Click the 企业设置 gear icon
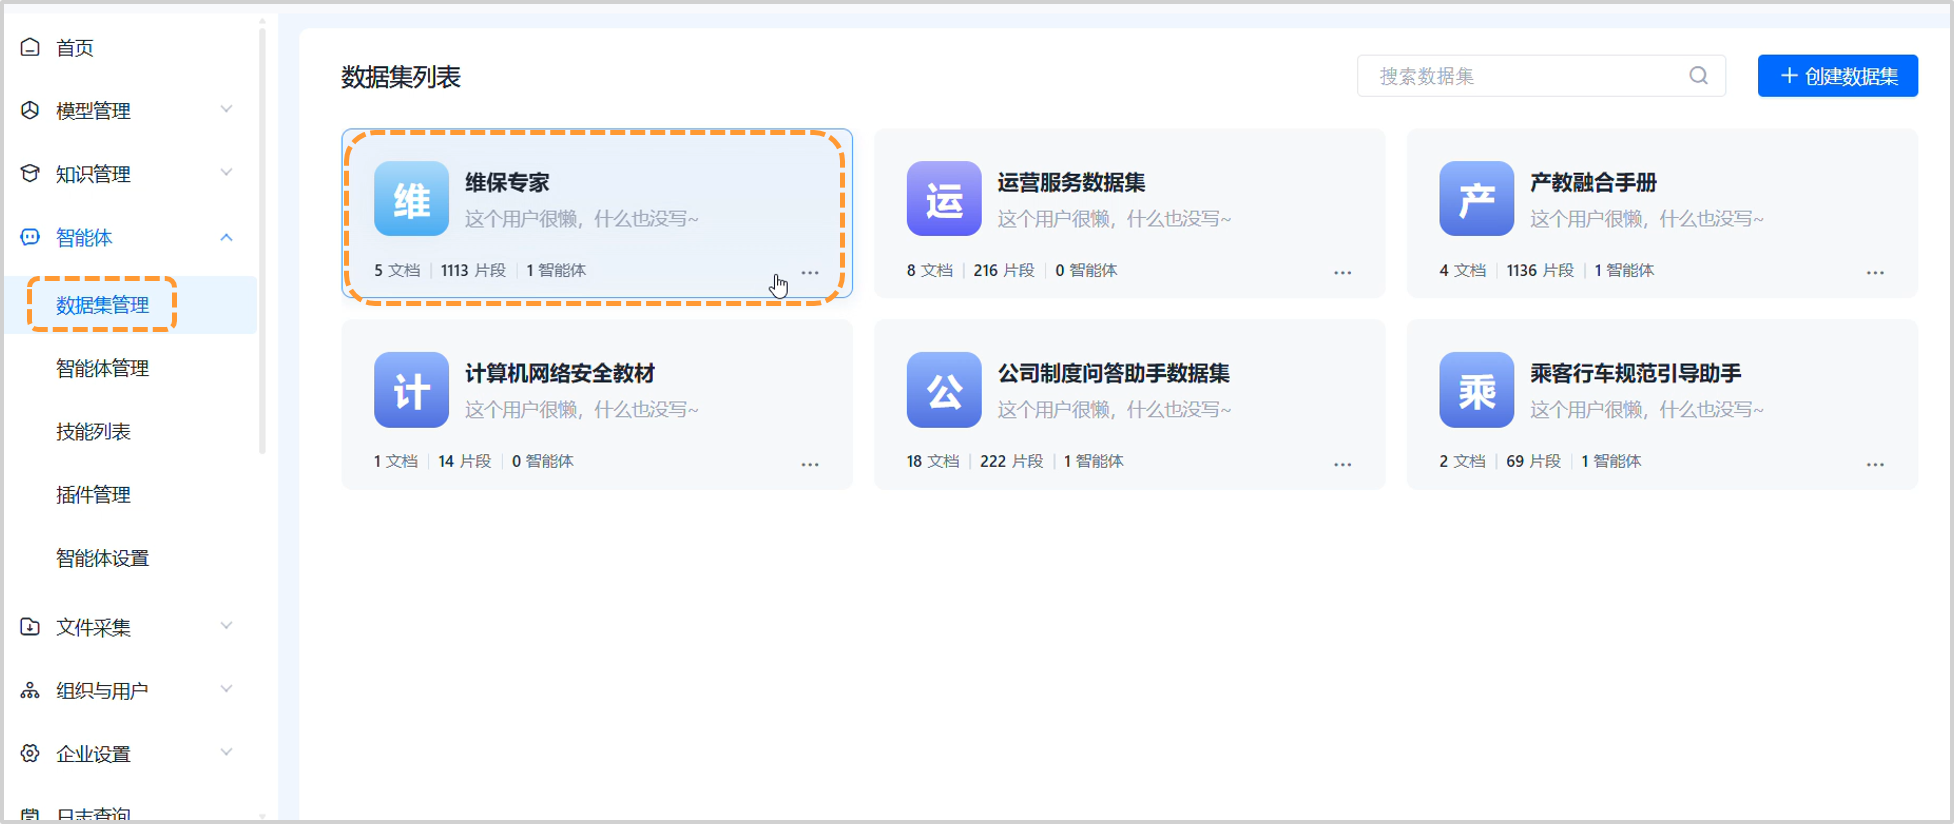 pyautogui.click(x=30, y=753)
